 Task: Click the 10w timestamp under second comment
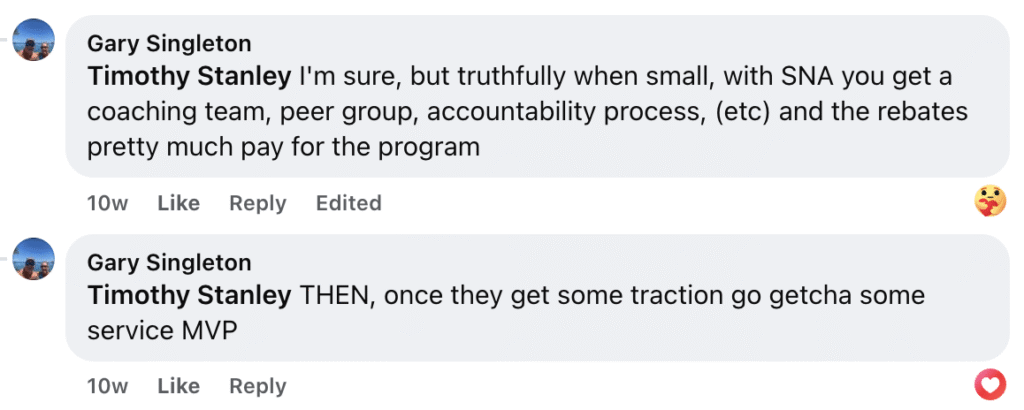pos(107,386)
